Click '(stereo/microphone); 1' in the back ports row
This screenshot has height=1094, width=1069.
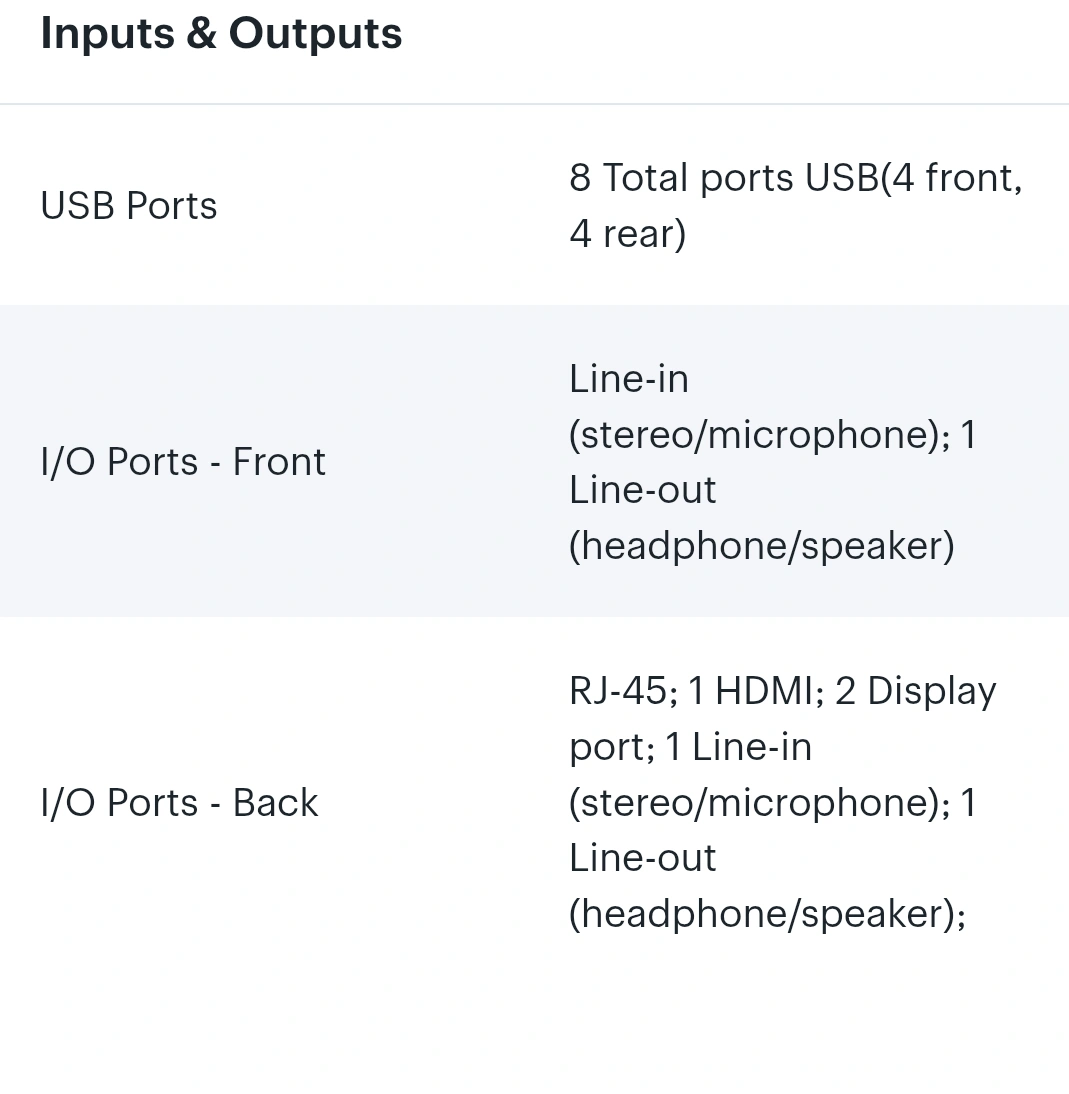pos(772,803)
